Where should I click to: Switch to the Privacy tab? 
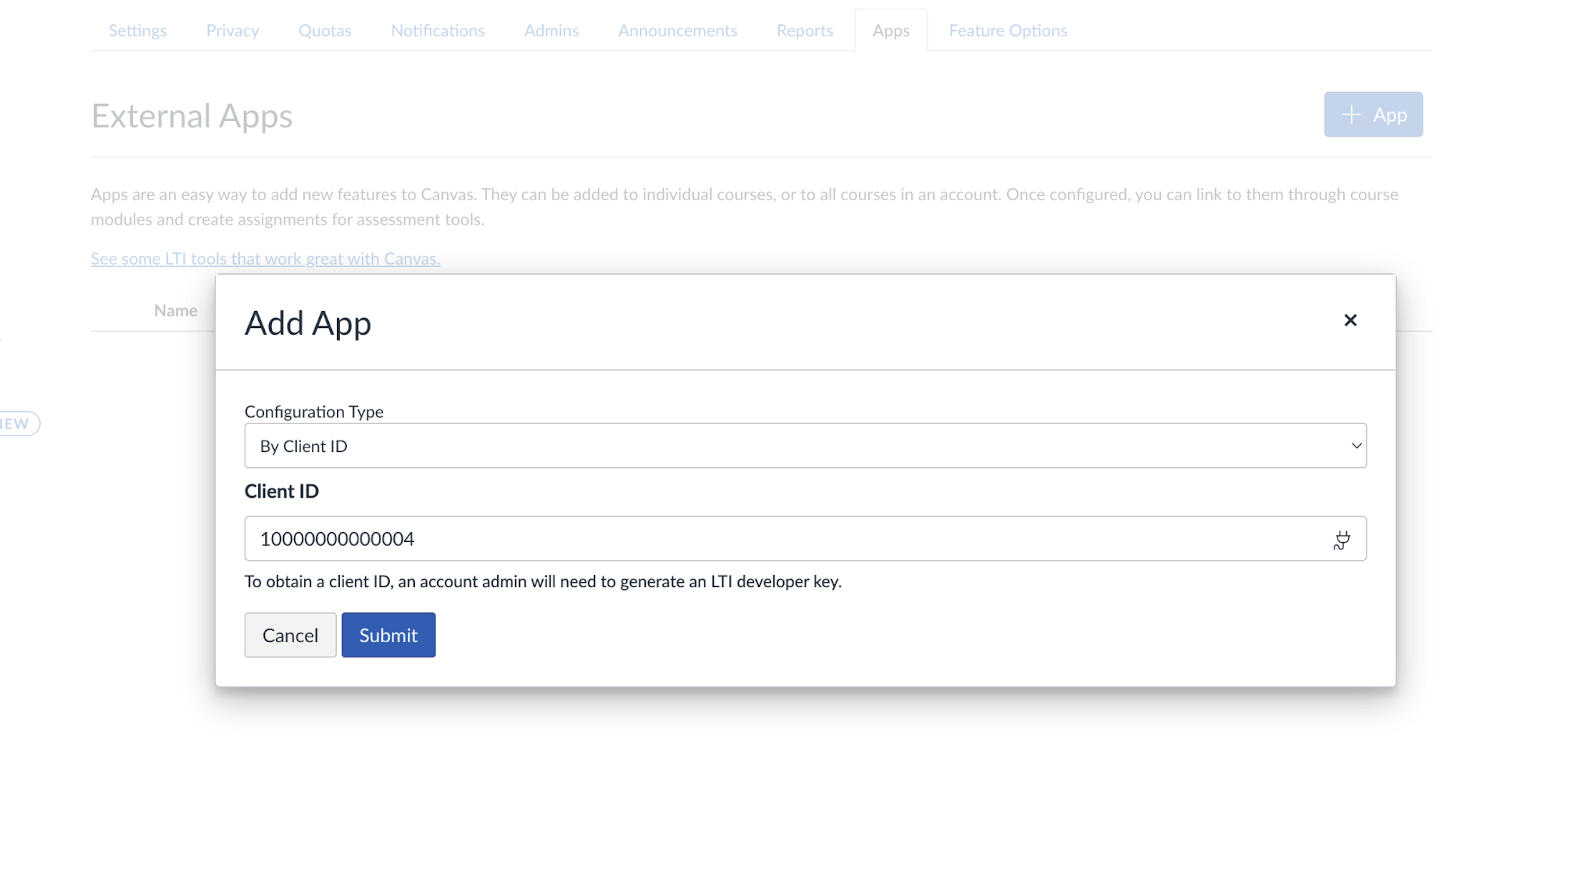233,30
